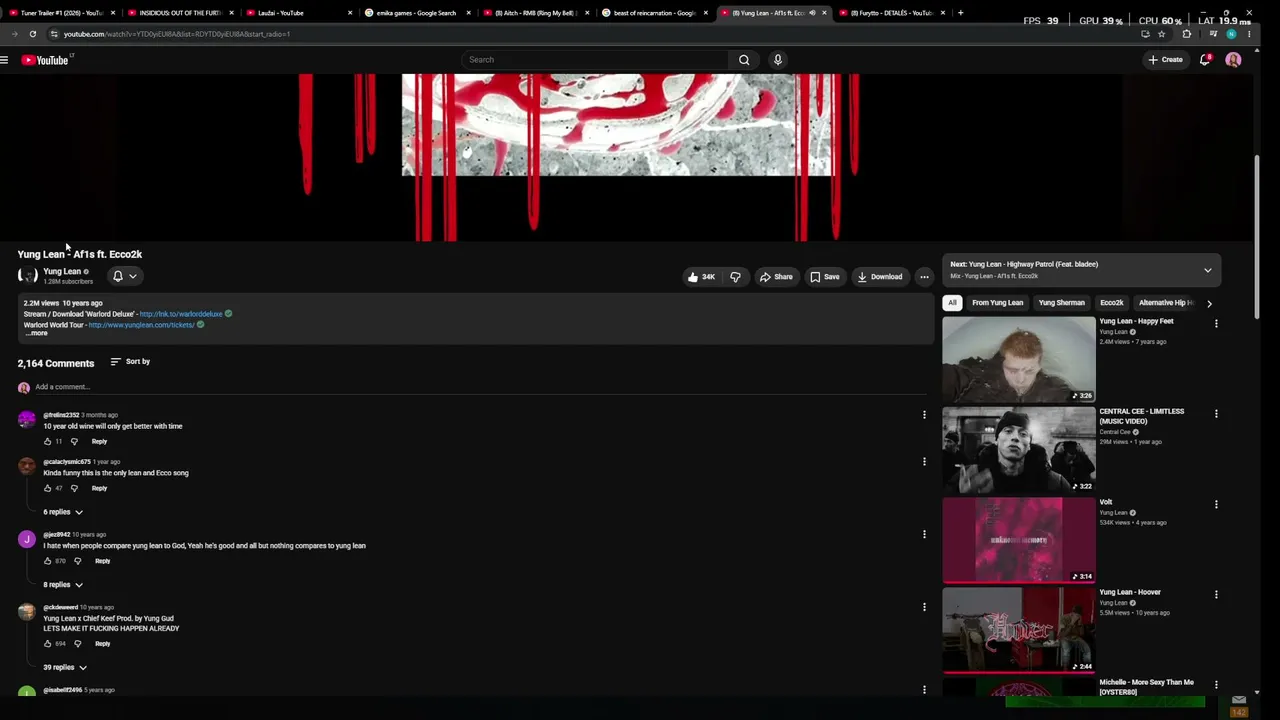Dislike the comment by @jez8942
This screenshot has width=1280, height=720.
pyautogui.click(x=77, y=561)
